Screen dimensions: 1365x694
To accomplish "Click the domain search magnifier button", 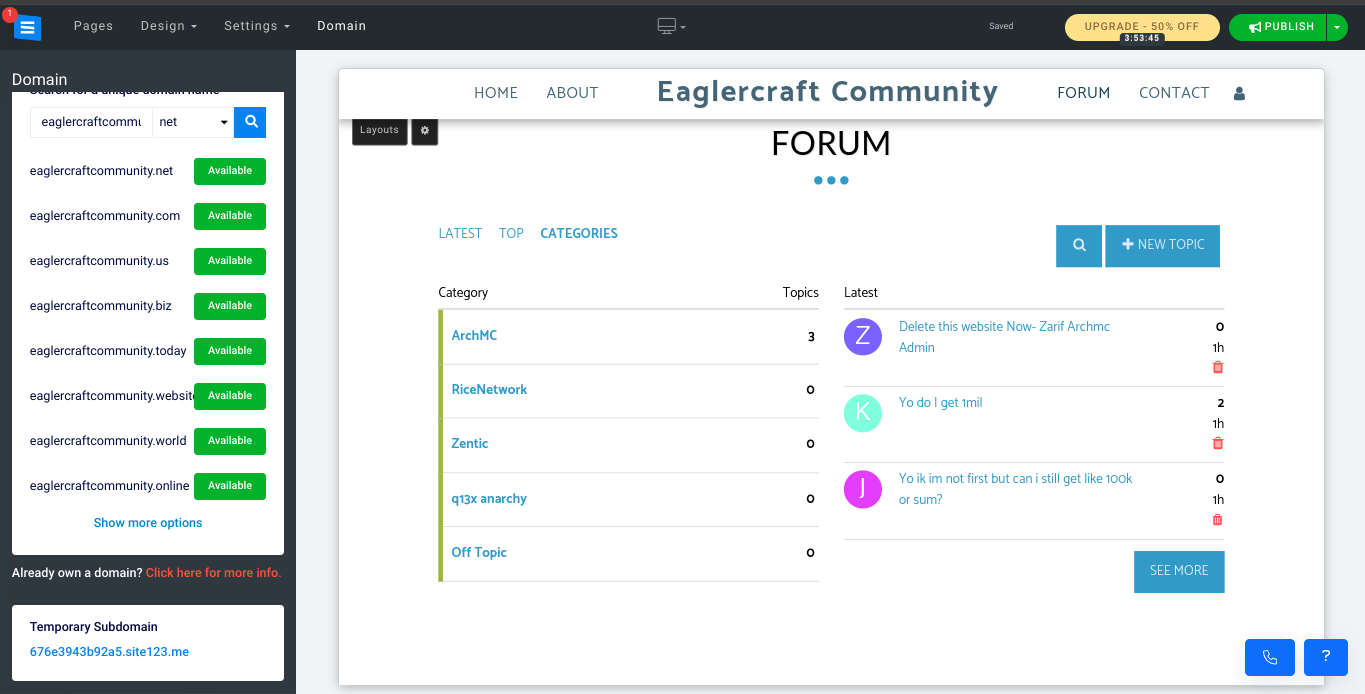I will coord(250,122).
